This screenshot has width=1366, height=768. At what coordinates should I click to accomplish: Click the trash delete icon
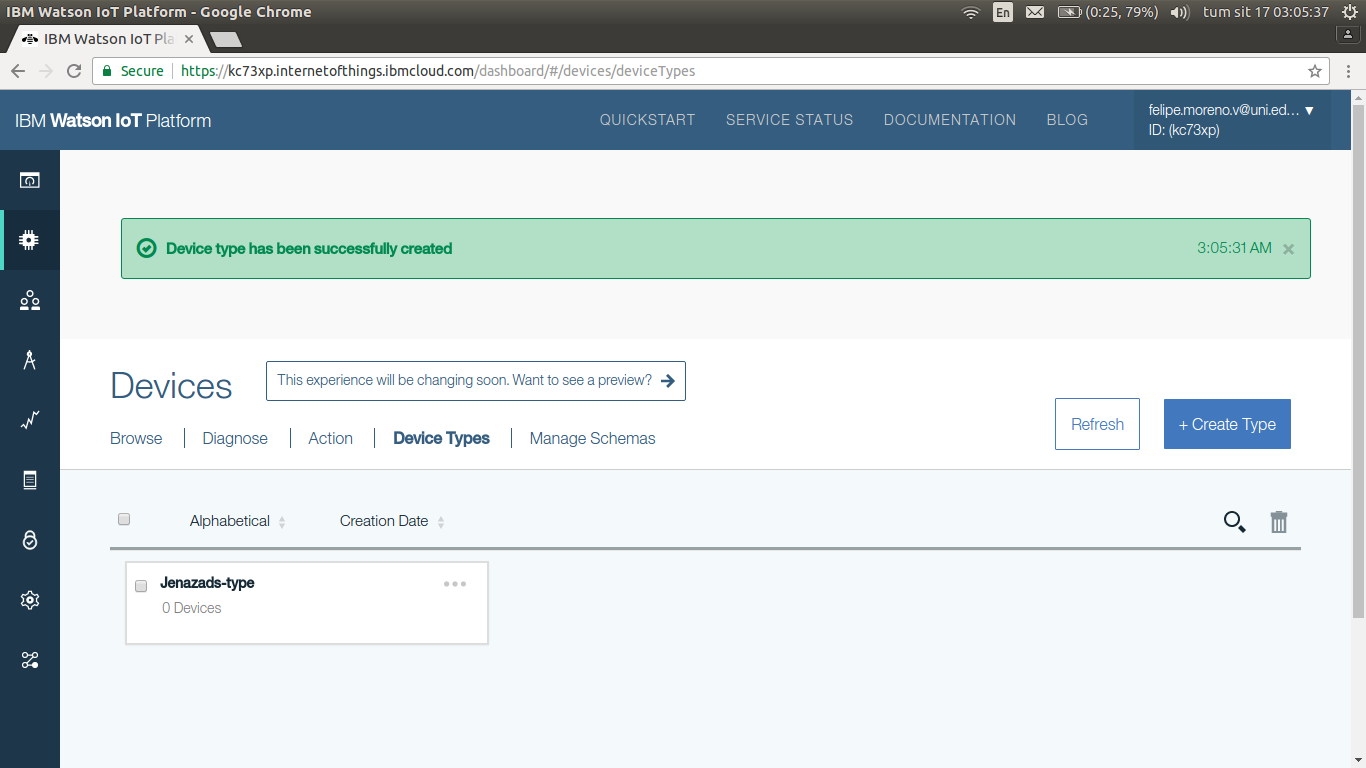[1279, 521]
